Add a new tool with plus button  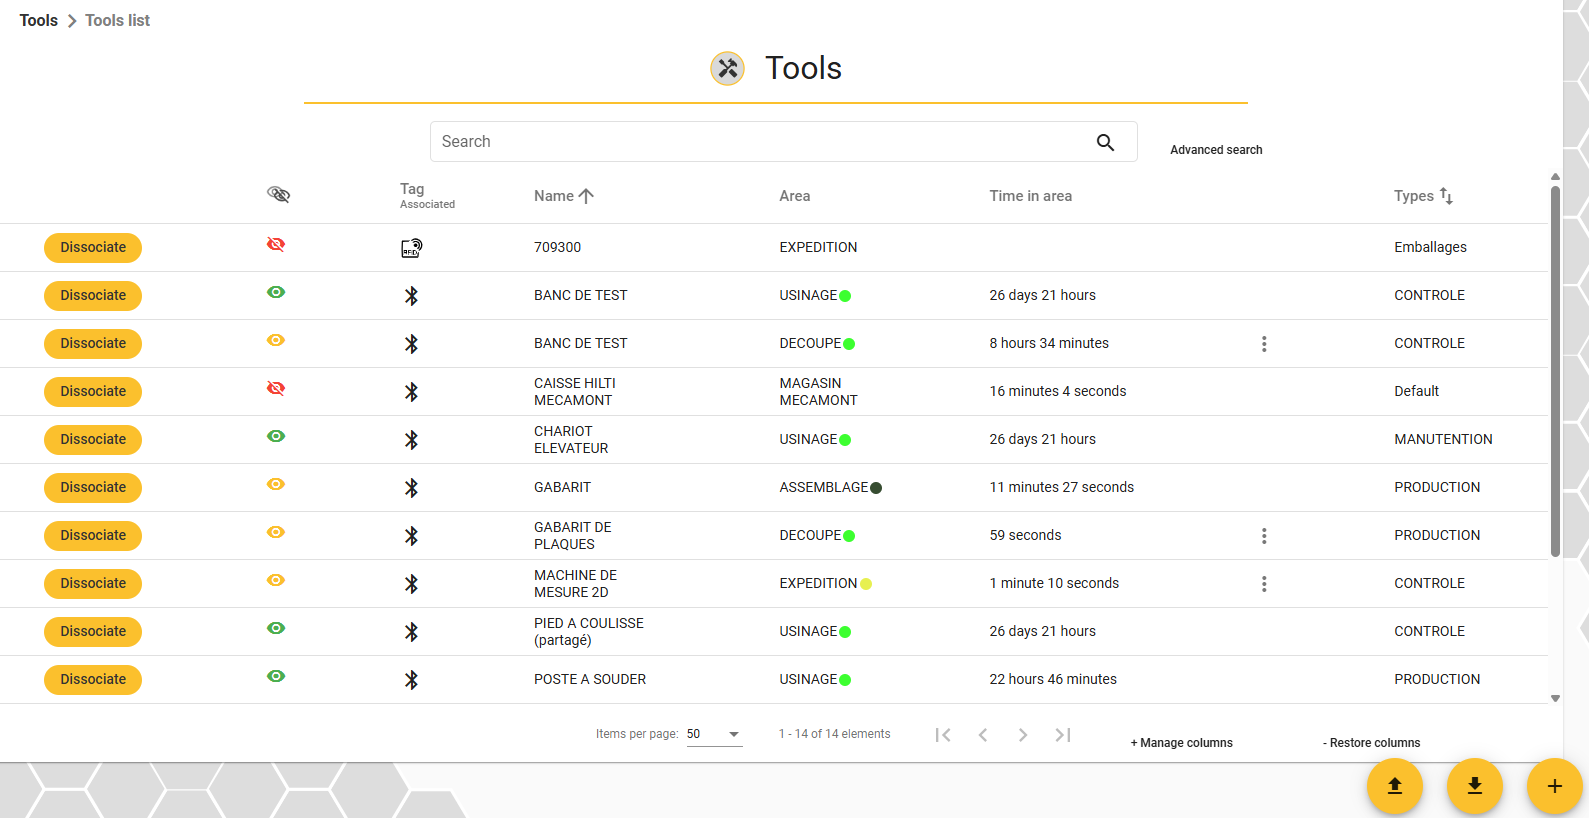pyautogui.click(x=1555, y=786)
